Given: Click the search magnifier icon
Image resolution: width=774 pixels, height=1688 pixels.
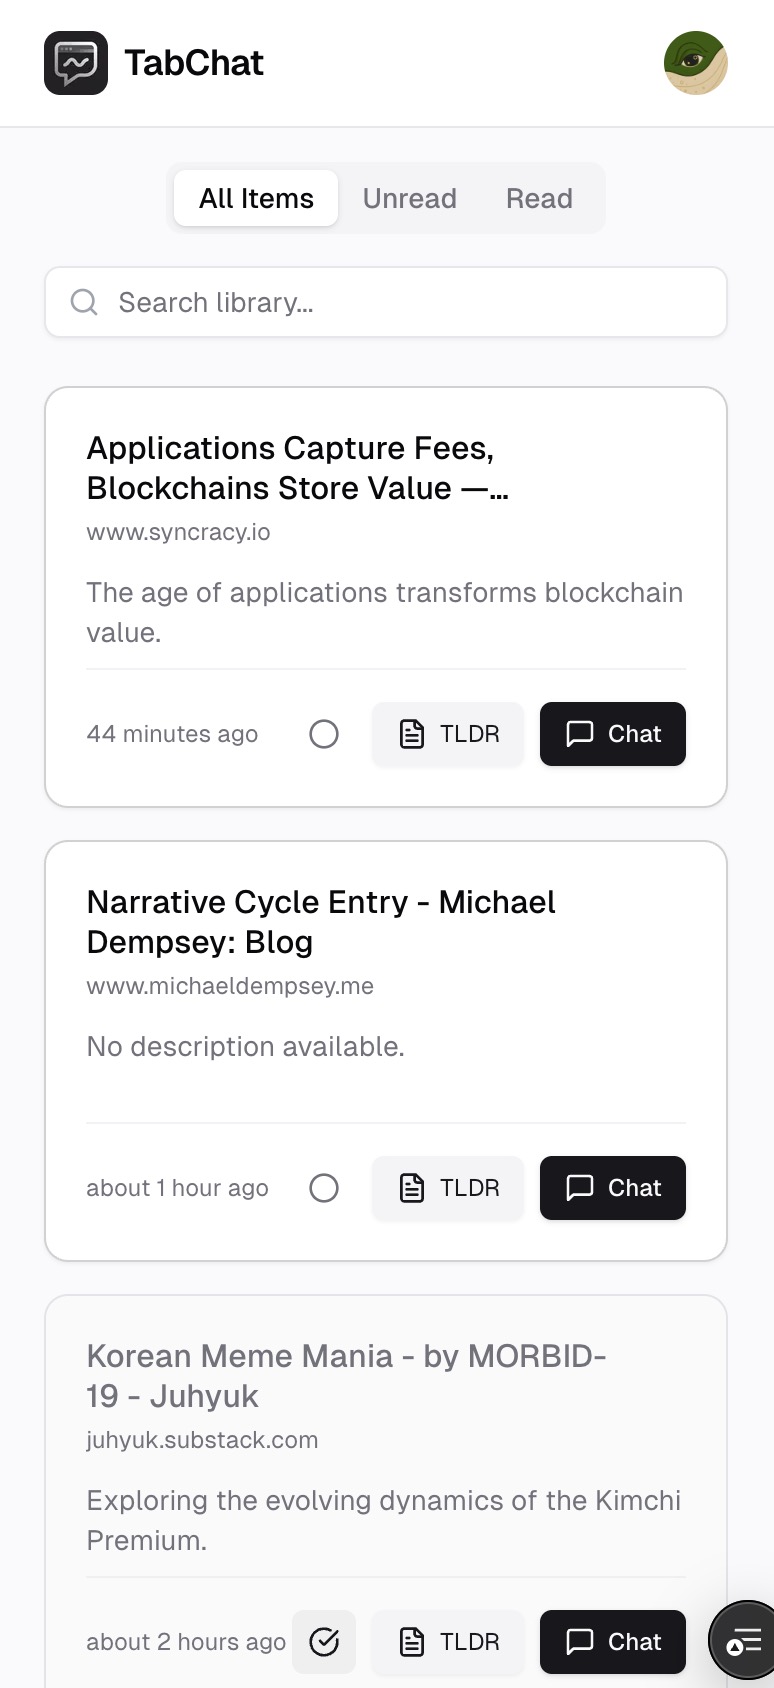Looking at the screenshot, I should coord(84,302).
